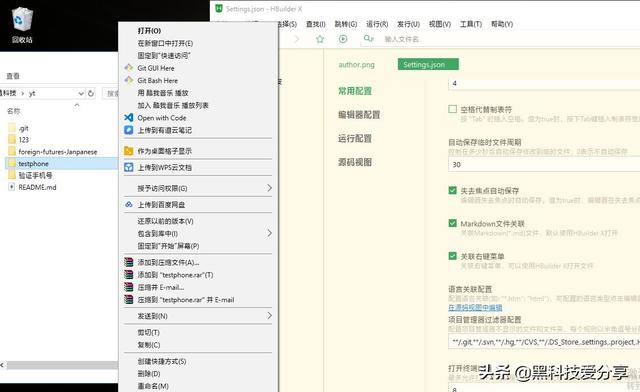Open the 工具(T) menu in HBuilder X

pos(471,24)
